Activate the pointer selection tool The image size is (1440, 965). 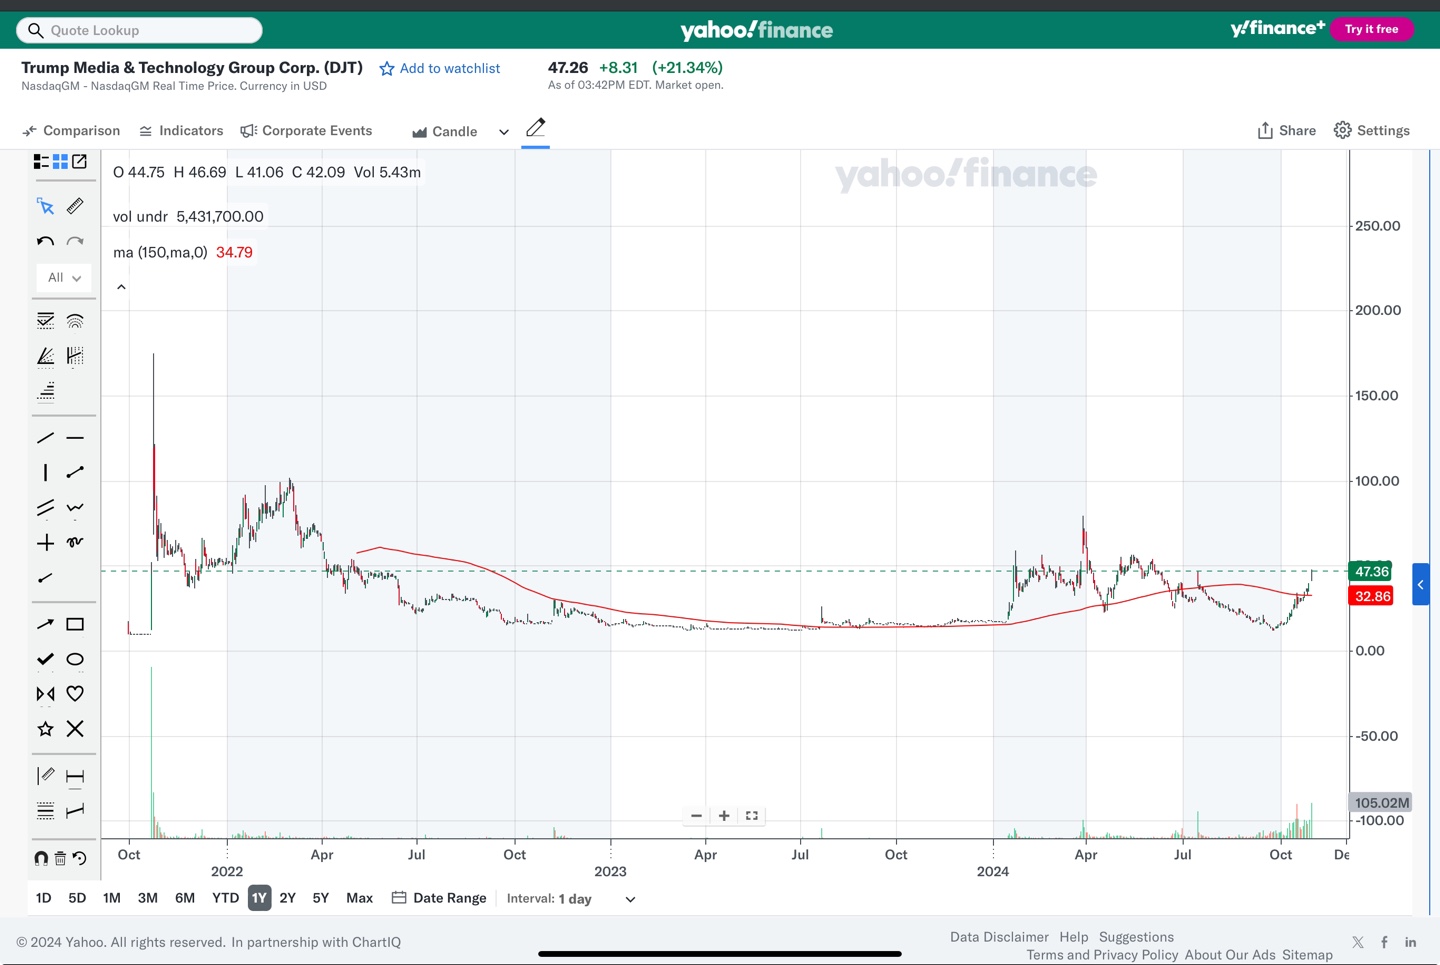pos(45,206)
